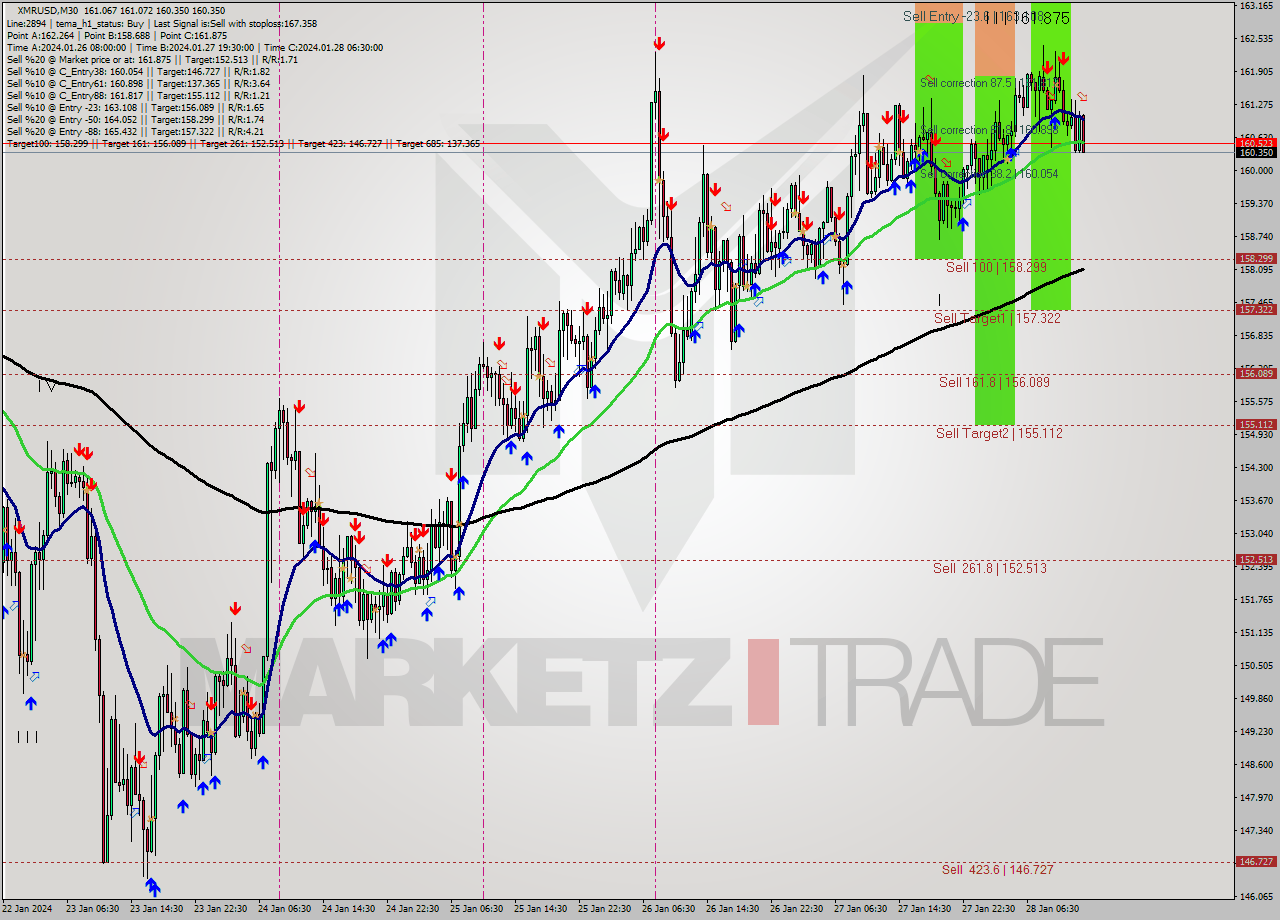
Task: Click the '24 Jan 06:30' time axis label
Action: (284, 909)
